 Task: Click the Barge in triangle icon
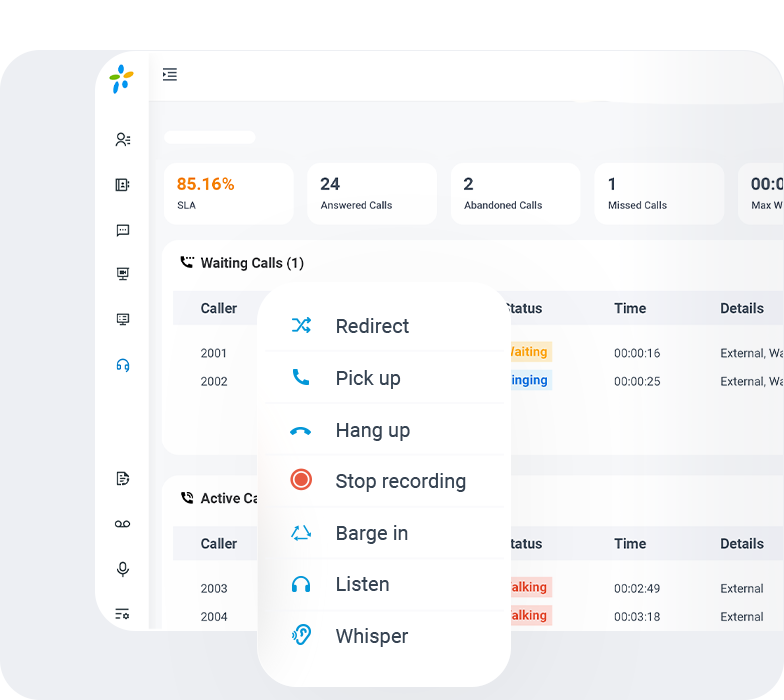coord(301,533)
